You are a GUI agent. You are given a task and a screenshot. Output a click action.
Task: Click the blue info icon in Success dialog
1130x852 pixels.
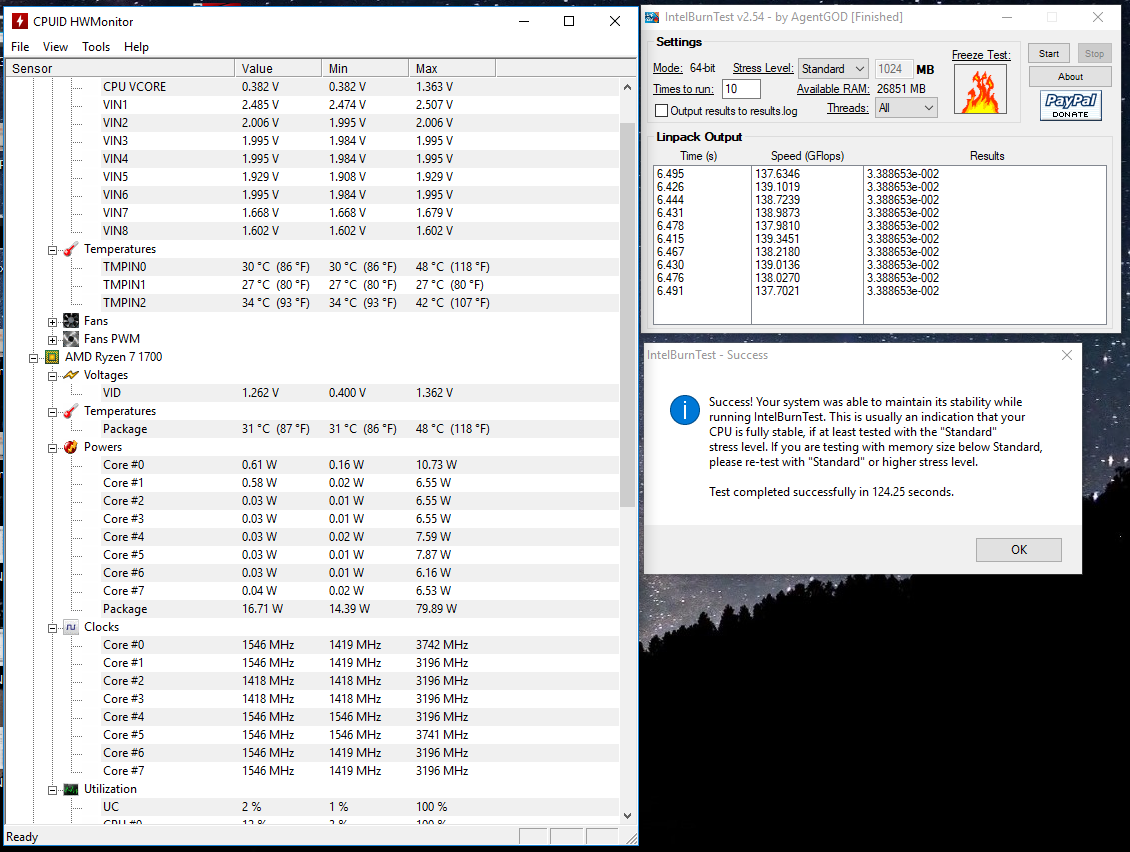685,409
